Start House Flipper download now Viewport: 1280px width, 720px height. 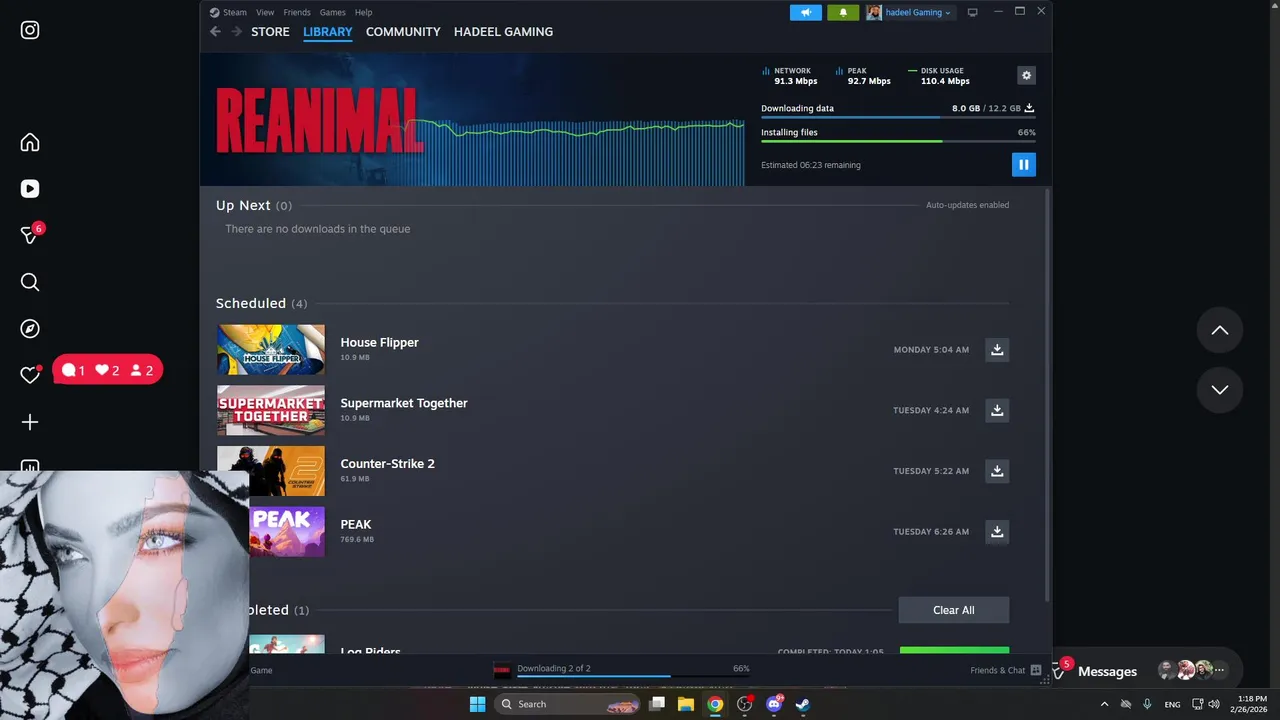(997, 349)
